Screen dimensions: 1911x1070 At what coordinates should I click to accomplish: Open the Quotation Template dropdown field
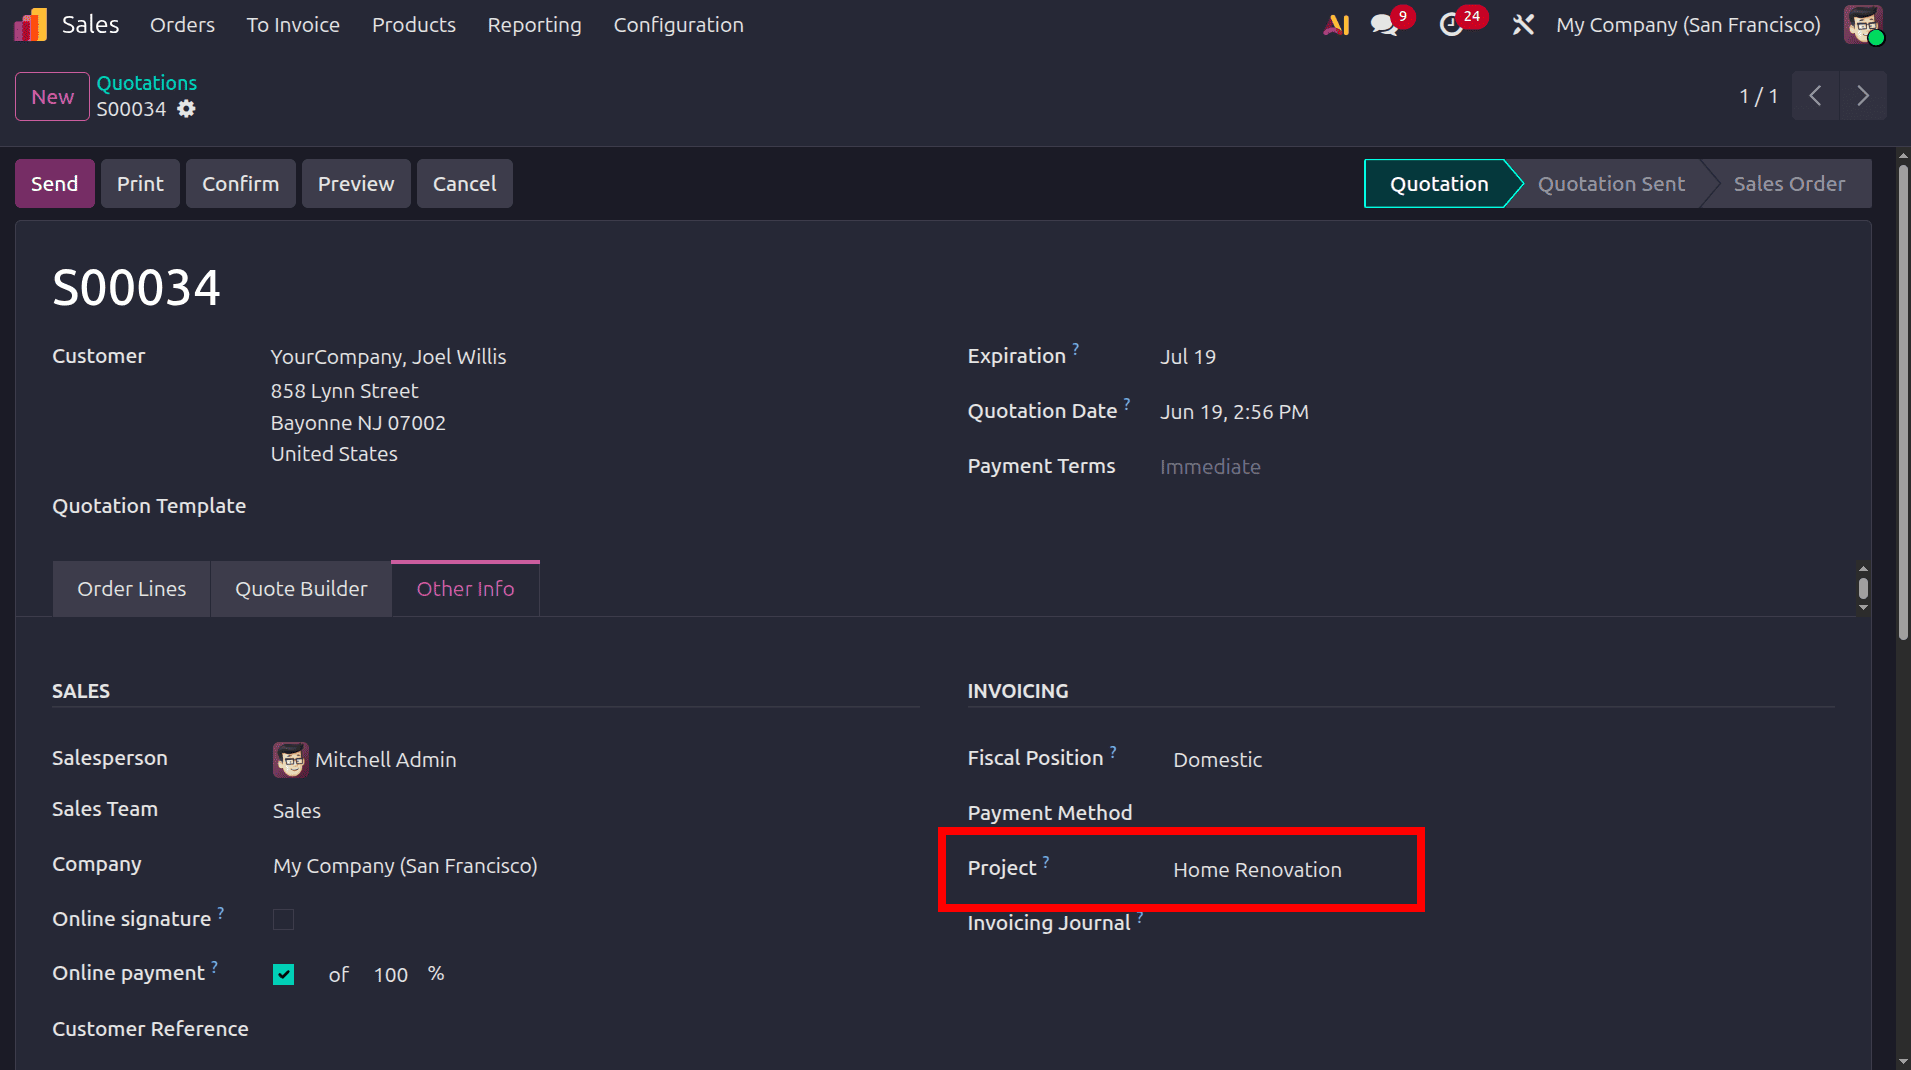(595, 507)
